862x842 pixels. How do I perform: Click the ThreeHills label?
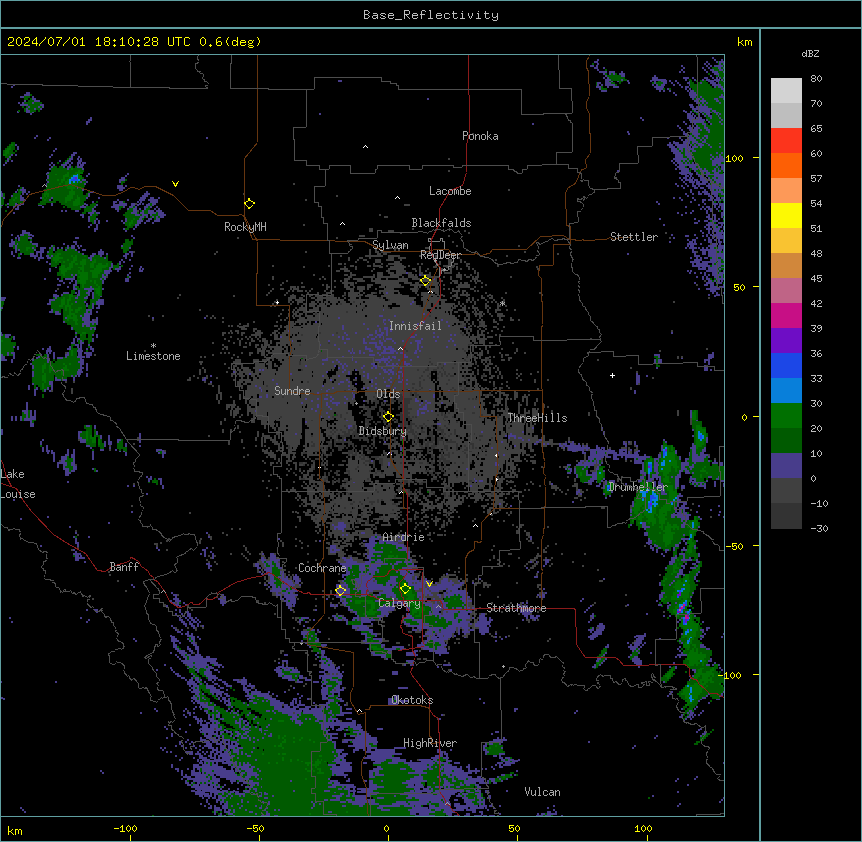[537, 418]
